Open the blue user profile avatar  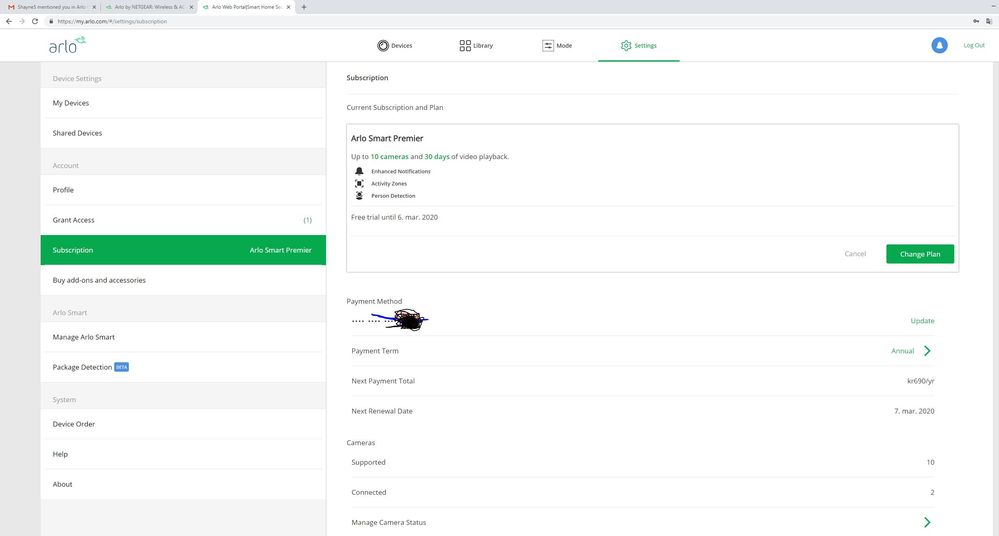(939, 45)
